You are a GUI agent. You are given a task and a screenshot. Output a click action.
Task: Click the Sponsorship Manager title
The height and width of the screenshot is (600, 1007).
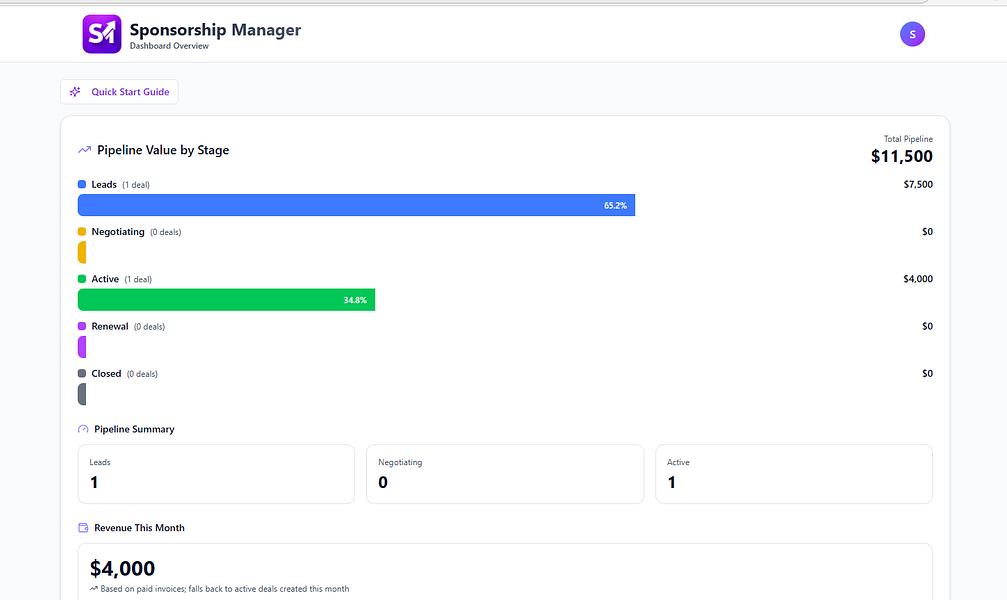coord(215,30)
